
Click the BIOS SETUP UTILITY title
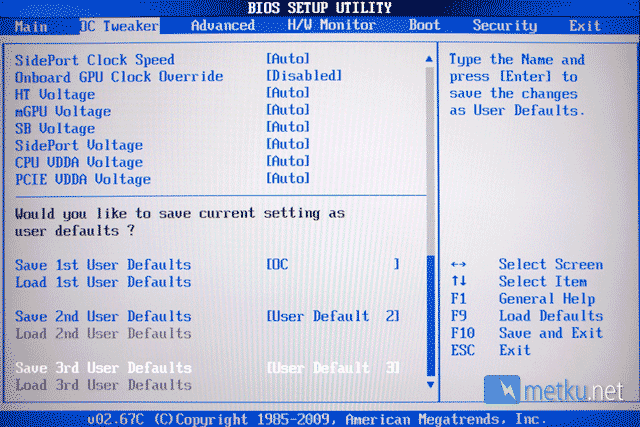(x=320, y=8)
